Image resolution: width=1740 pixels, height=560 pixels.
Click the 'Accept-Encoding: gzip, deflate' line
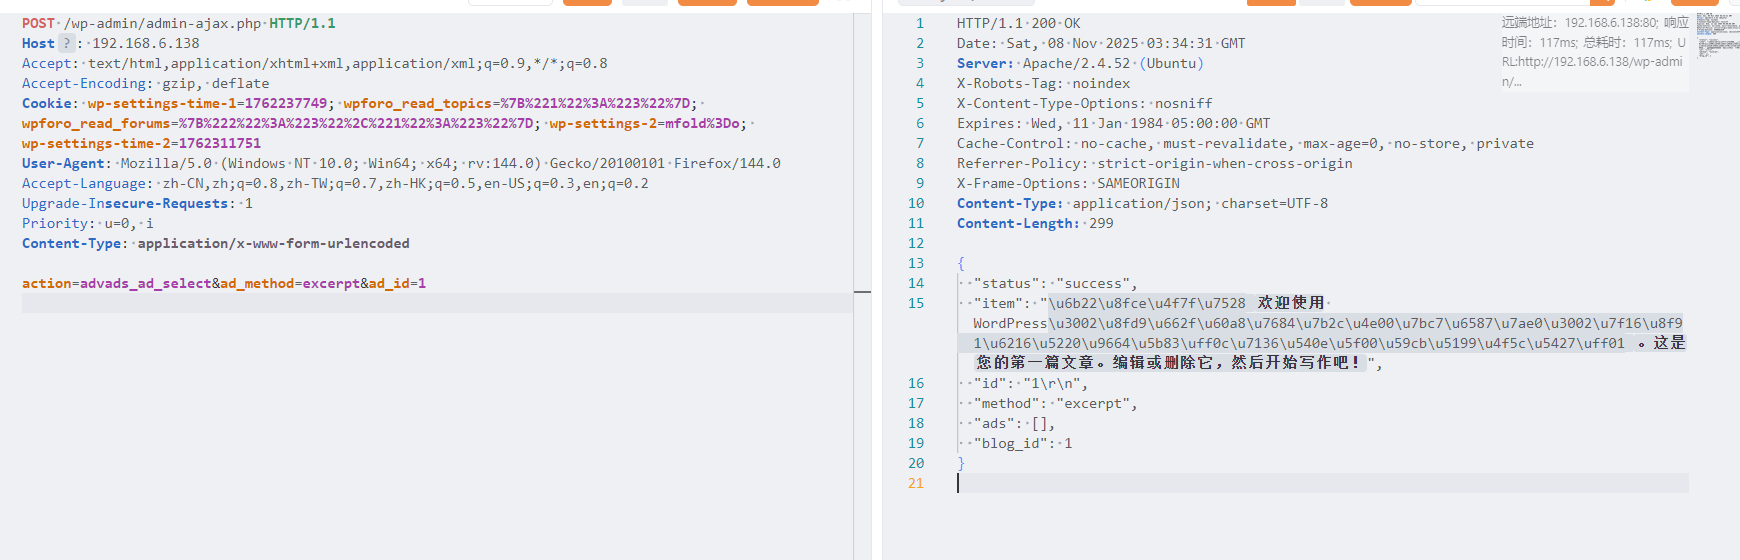[146, 83]
